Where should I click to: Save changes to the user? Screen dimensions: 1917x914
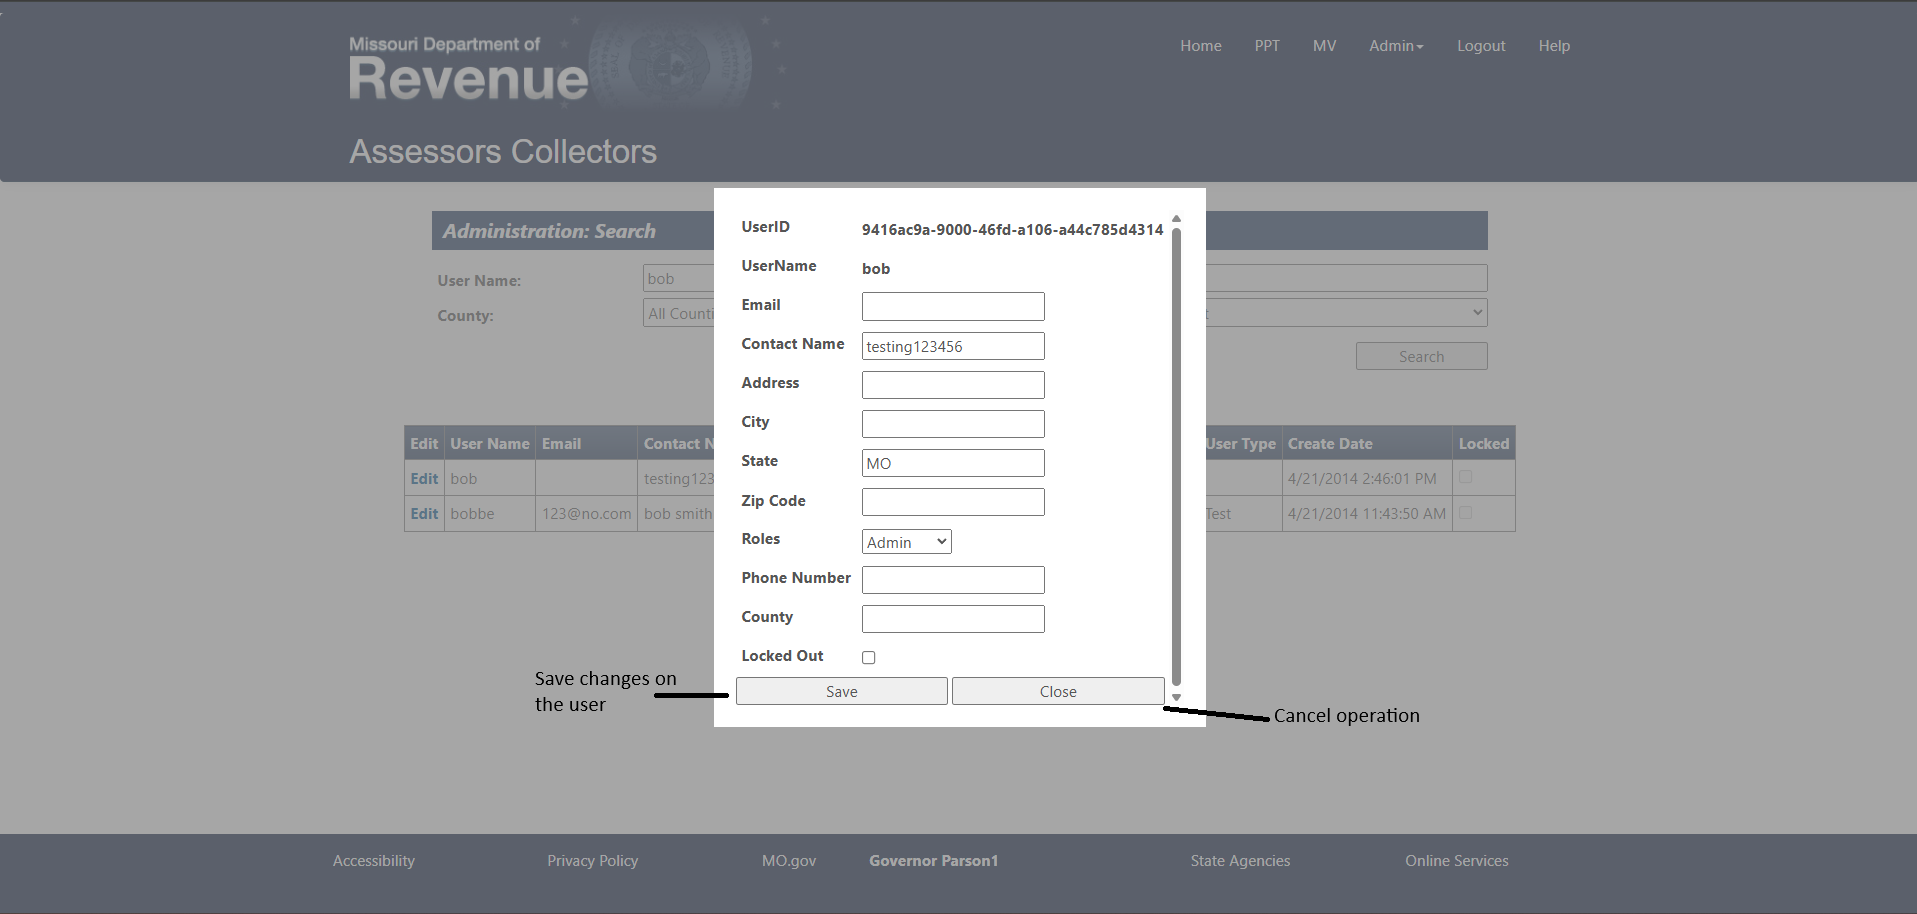(x=841, y=691)
